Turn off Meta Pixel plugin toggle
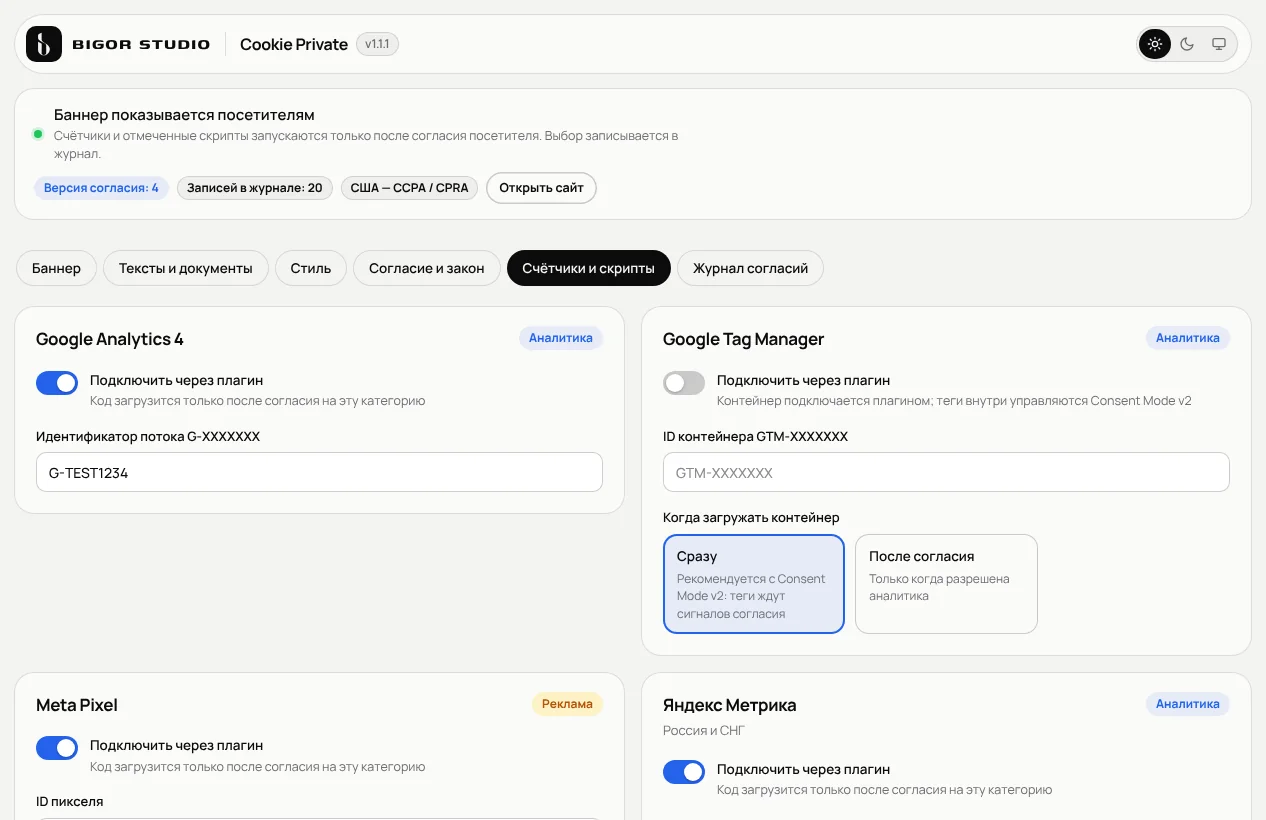Viewport: 1266px width, 820px height. (x=57, y=748)
